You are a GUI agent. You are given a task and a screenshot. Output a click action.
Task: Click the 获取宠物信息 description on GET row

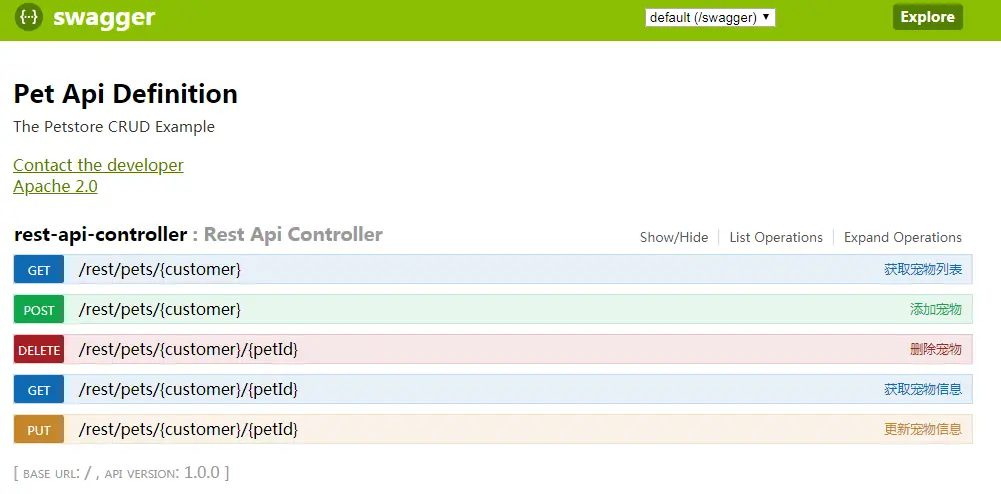[x=923, y=389]
